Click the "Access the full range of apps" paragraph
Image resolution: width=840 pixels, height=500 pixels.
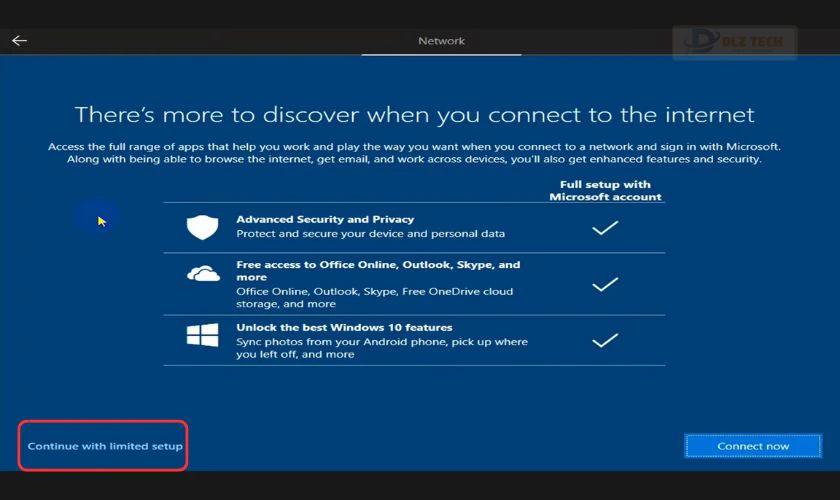tap(414, 153)
